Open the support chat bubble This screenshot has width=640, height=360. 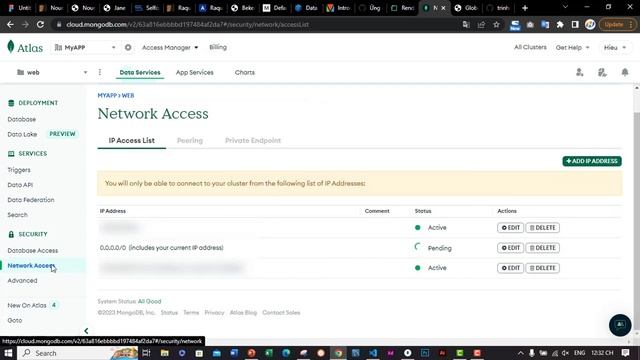[620, 325]
